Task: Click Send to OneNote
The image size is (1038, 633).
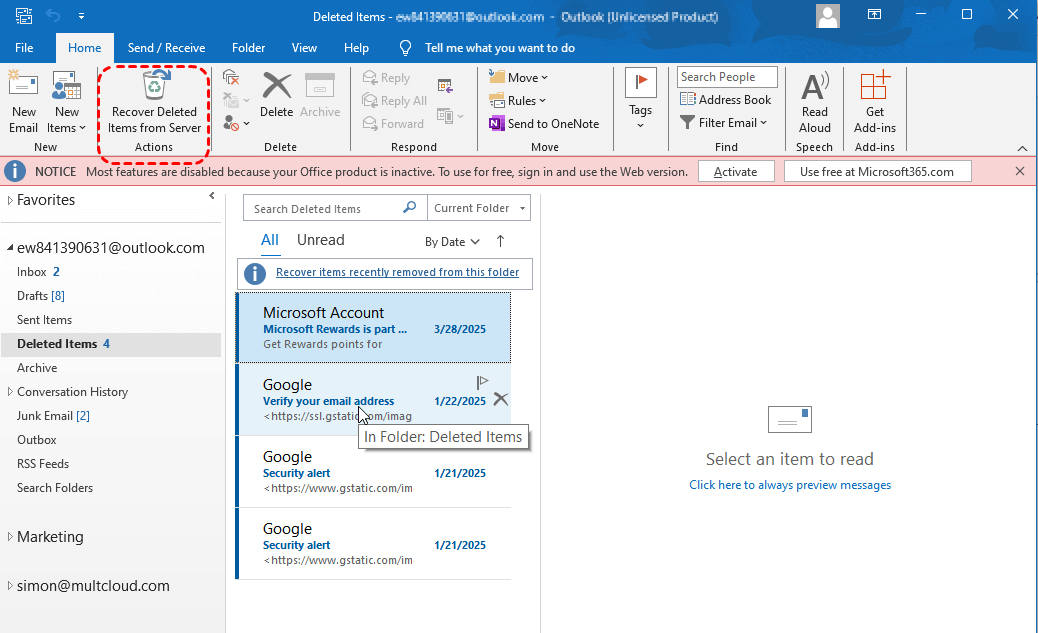Action: pyautogui.click(x=544, y=124)
